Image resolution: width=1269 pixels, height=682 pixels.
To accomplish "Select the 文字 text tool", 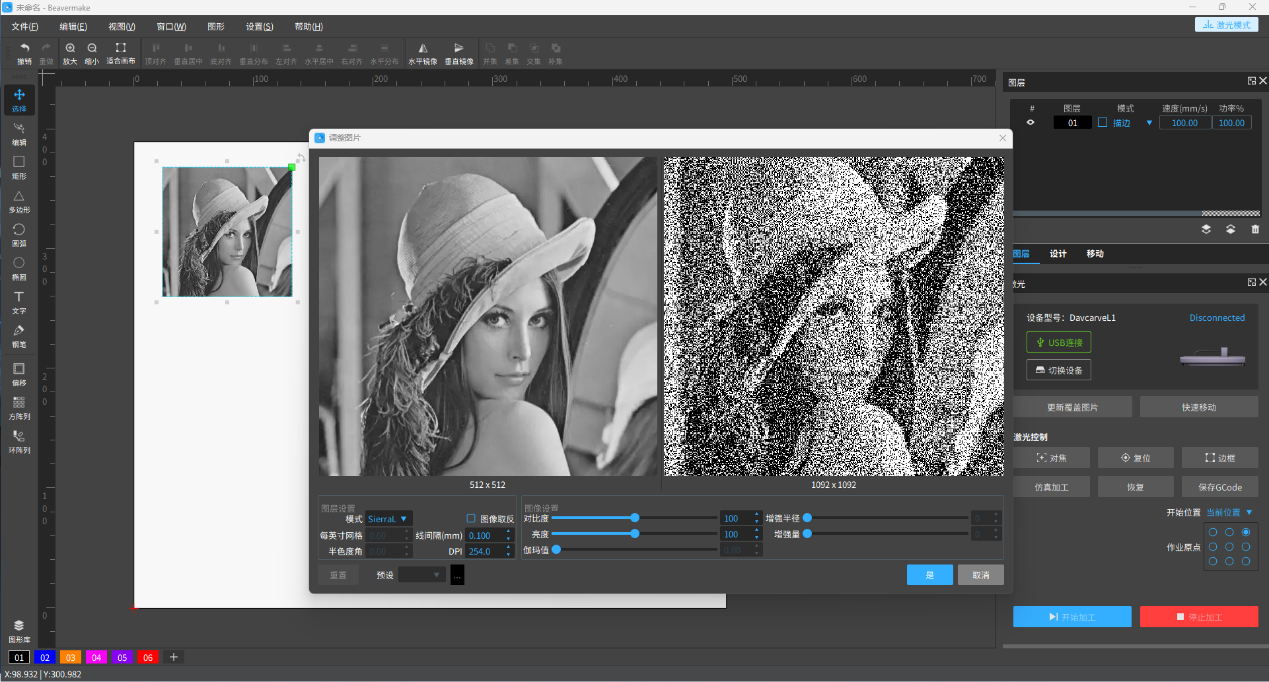I will [x=19, y=301].
